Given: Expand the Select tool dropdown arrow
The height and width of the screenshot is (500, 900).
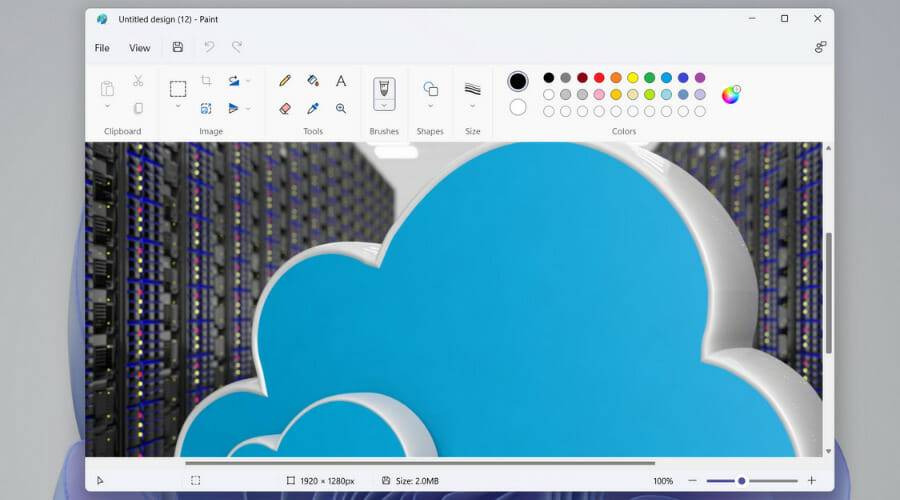Looking at the screenshot, I should coord(178,106).
